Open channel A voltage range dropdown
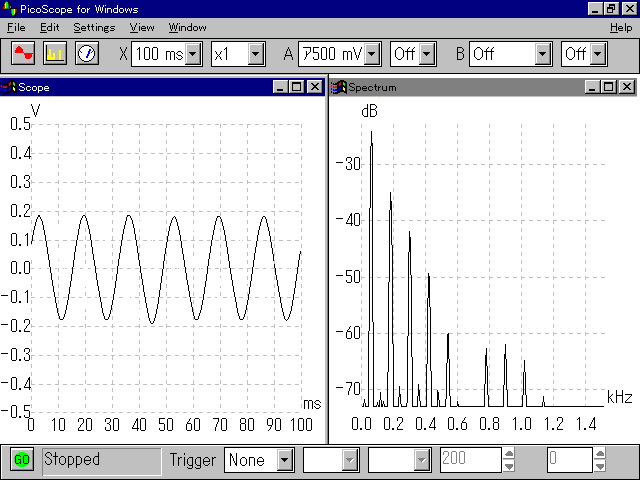Image resolution: width=640 pixels, height=480 pixels. click(x=372, y=53)
